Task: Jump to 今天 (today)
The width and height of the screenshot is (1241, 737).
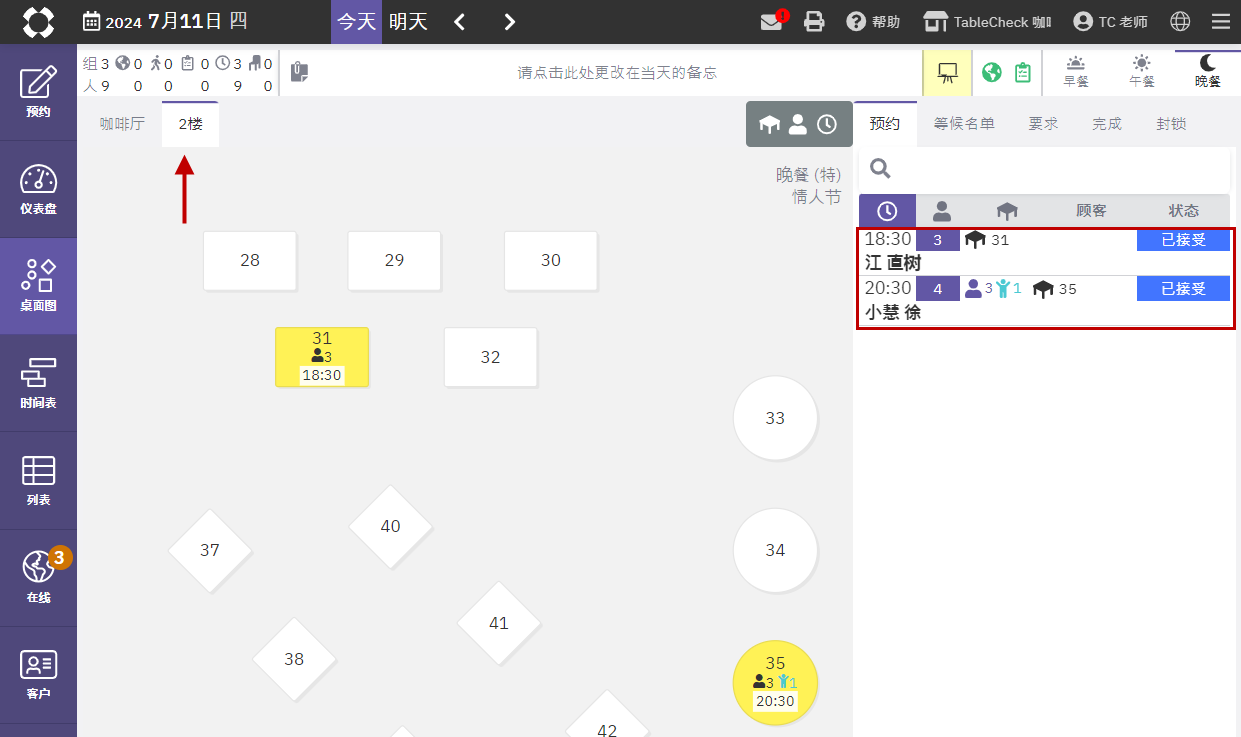Action: [x=356, y=22]
